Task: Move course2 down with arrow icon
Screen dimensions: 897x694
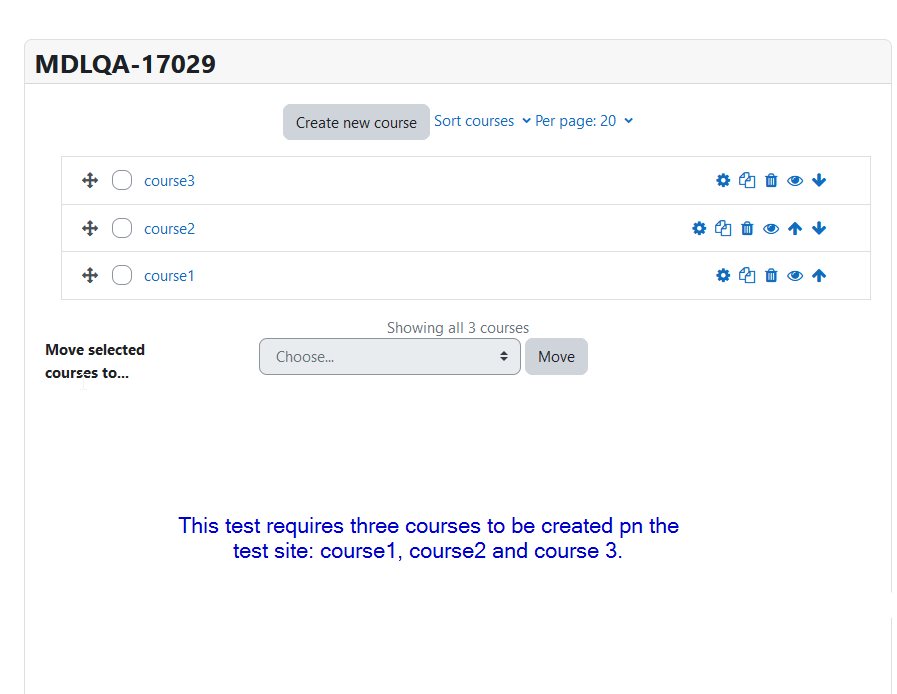Action: tap(819, 228)
